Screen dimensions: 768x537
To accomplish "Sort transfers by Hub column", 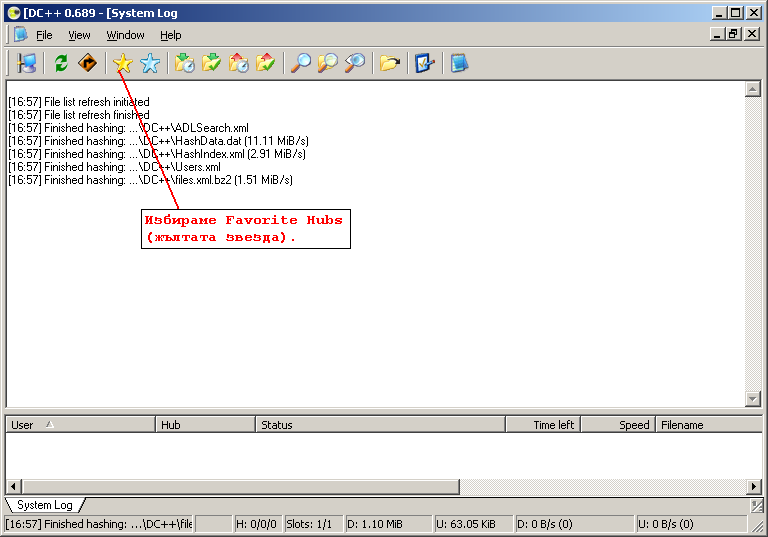I will [x=206, y=425].
